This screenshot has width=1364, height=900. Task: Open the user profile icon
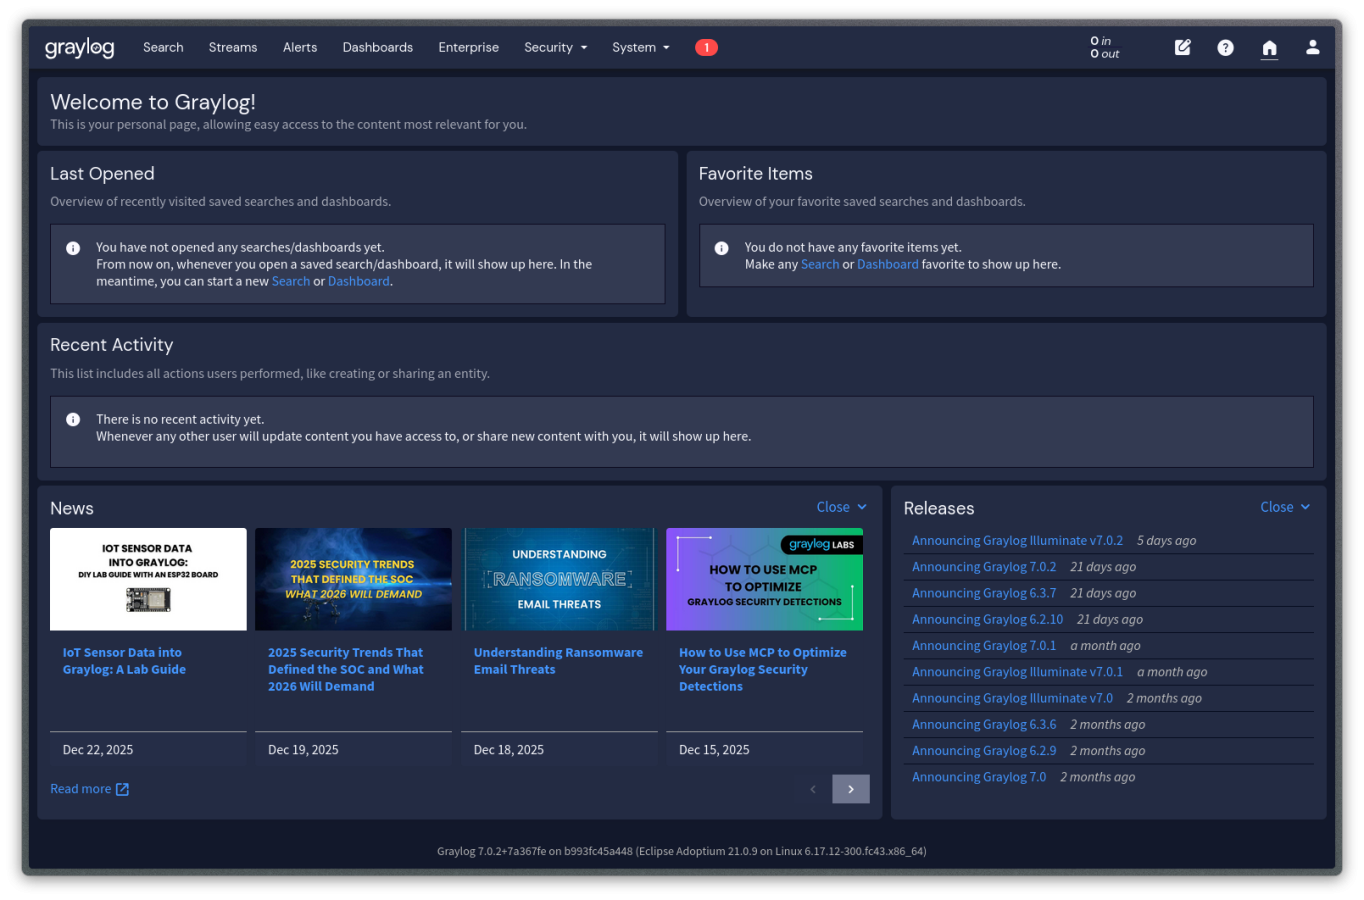point(1312,47)
